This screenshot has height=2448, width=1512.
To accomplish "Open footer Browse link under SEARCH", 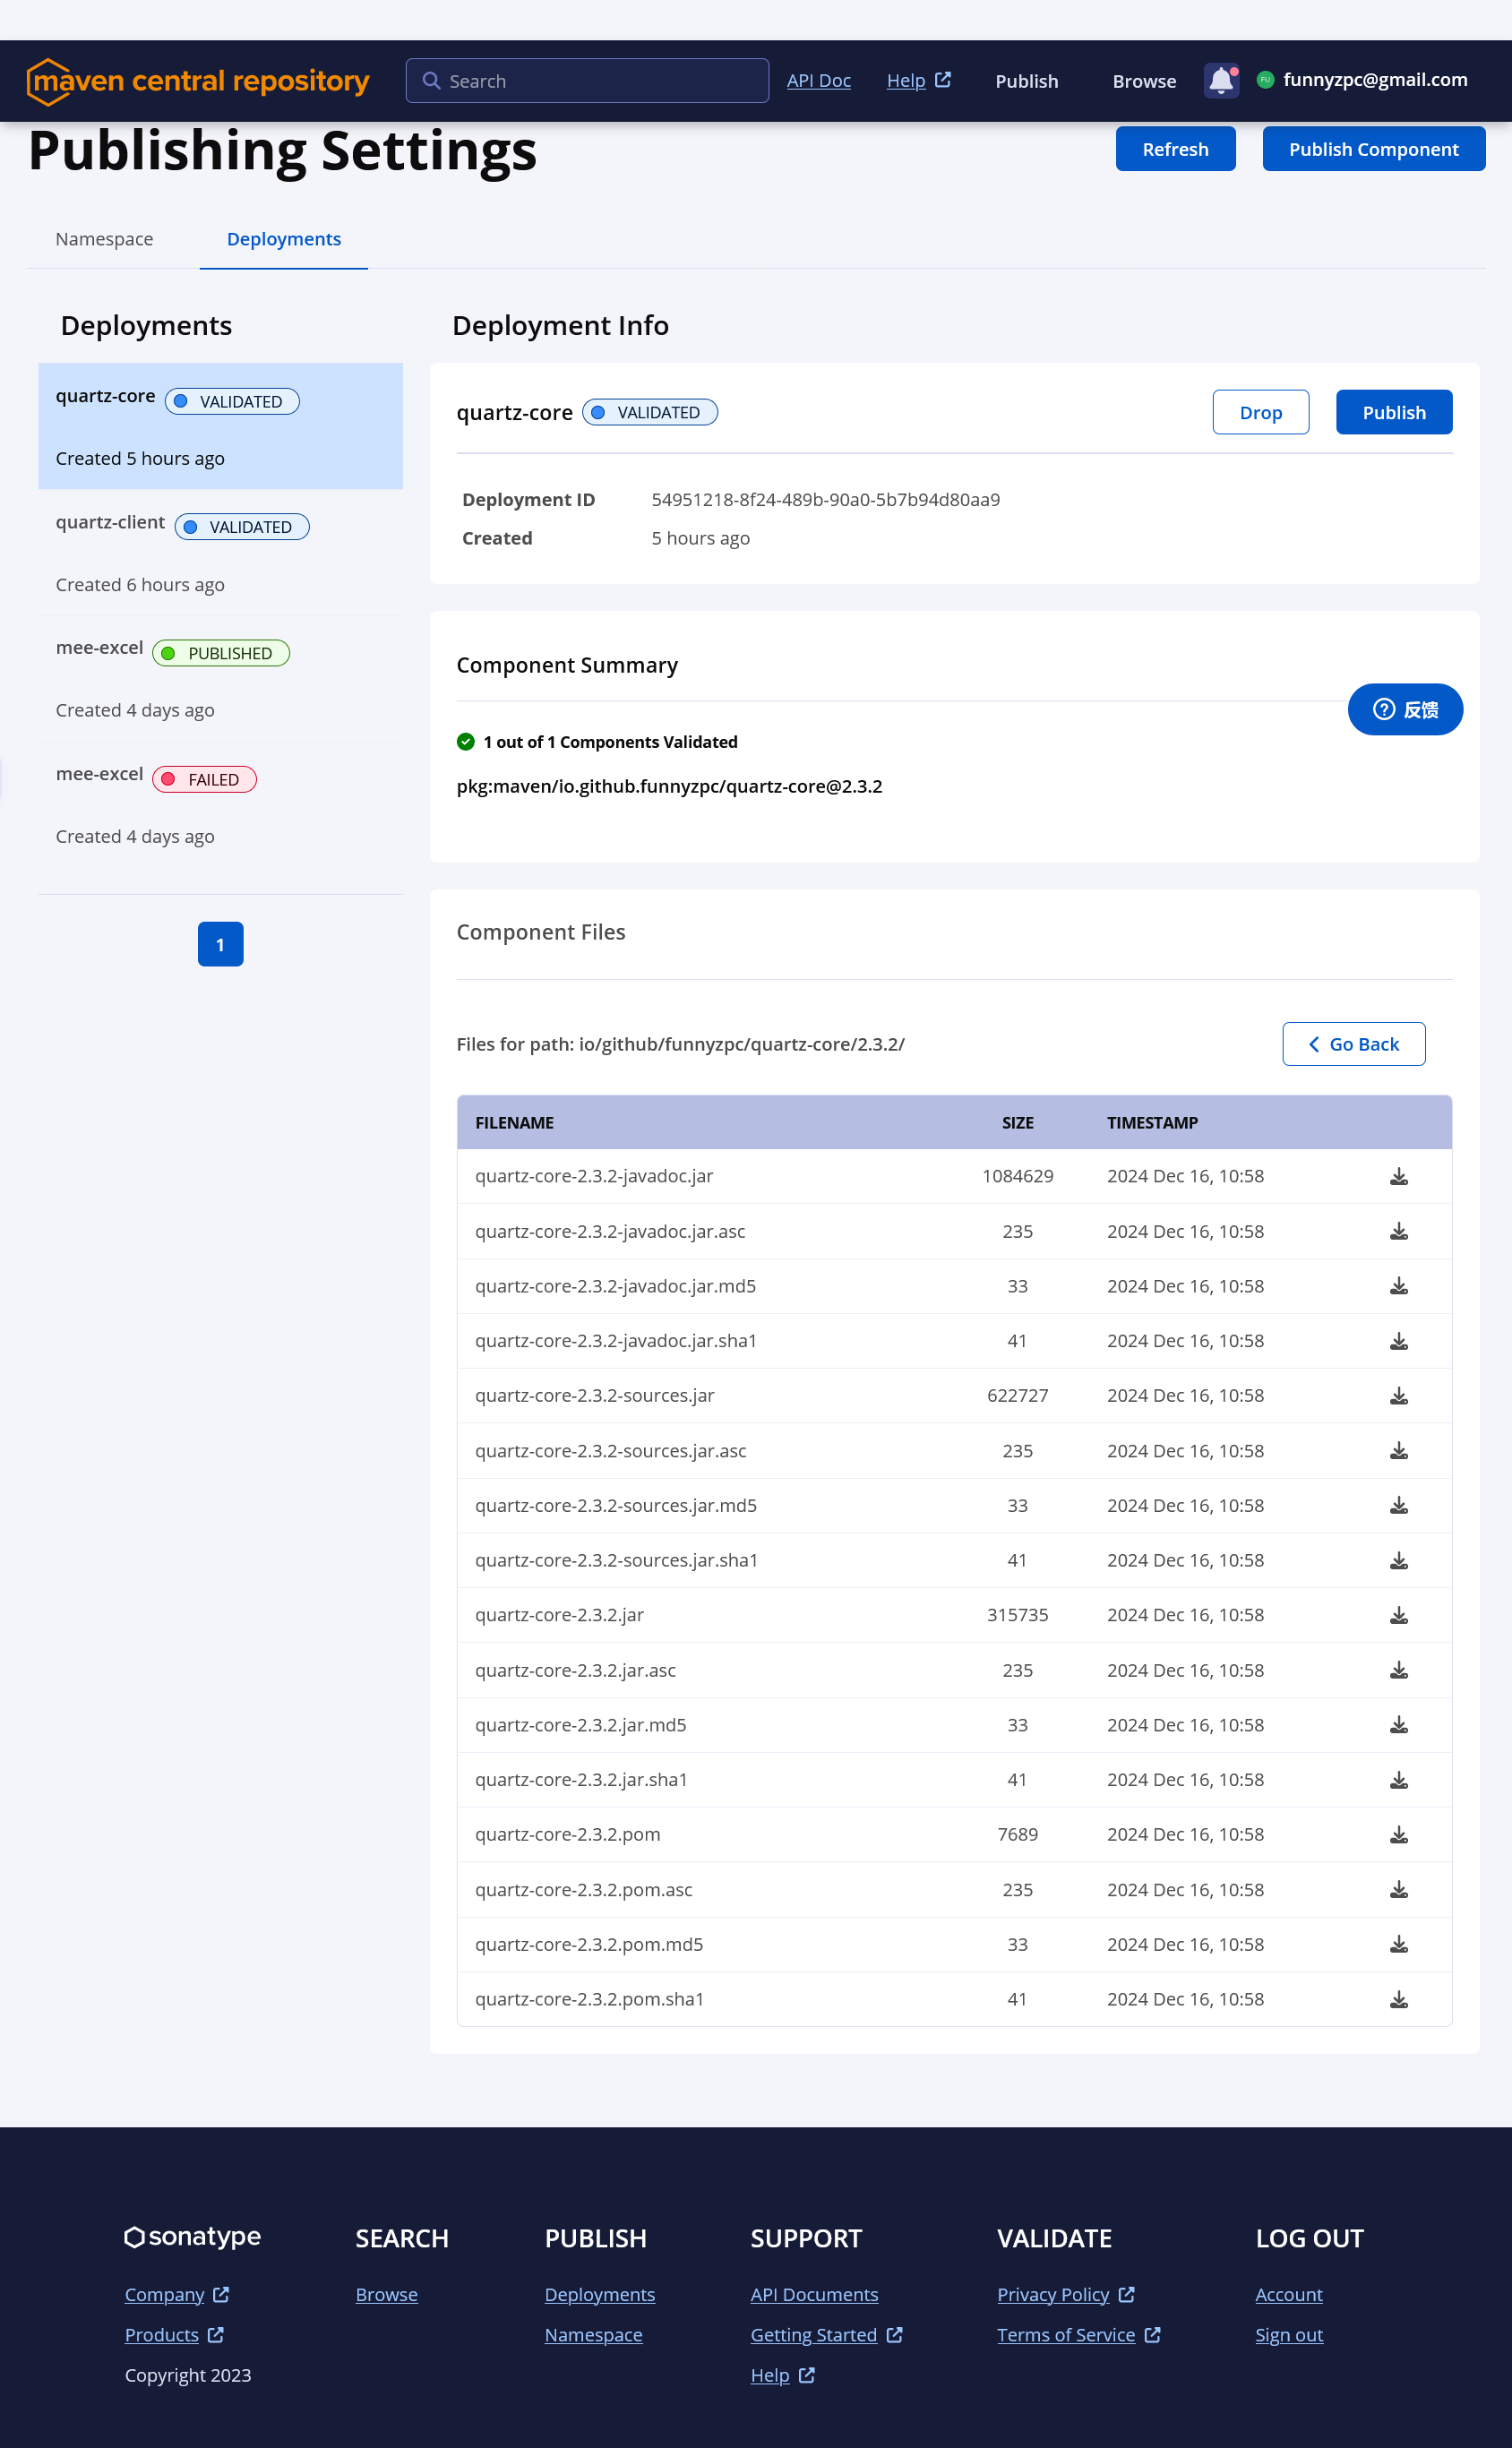I will point(386,2294).
